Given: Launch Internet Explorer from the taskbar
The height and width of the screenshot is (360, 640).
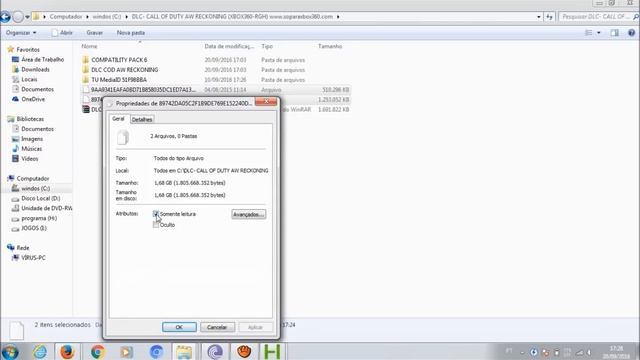Looking at the screenshot, I should pyautogui.click(x=40, y=351).
